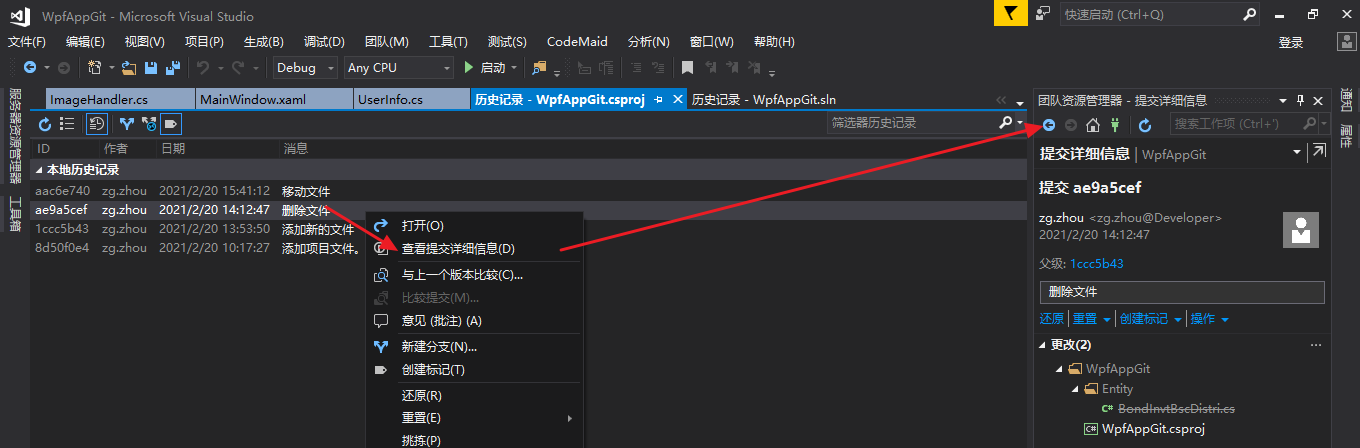The height and width of the screenshot is (448, 1360).
Task: Click Back arrow in Team Explorer
Action: 1049,124
